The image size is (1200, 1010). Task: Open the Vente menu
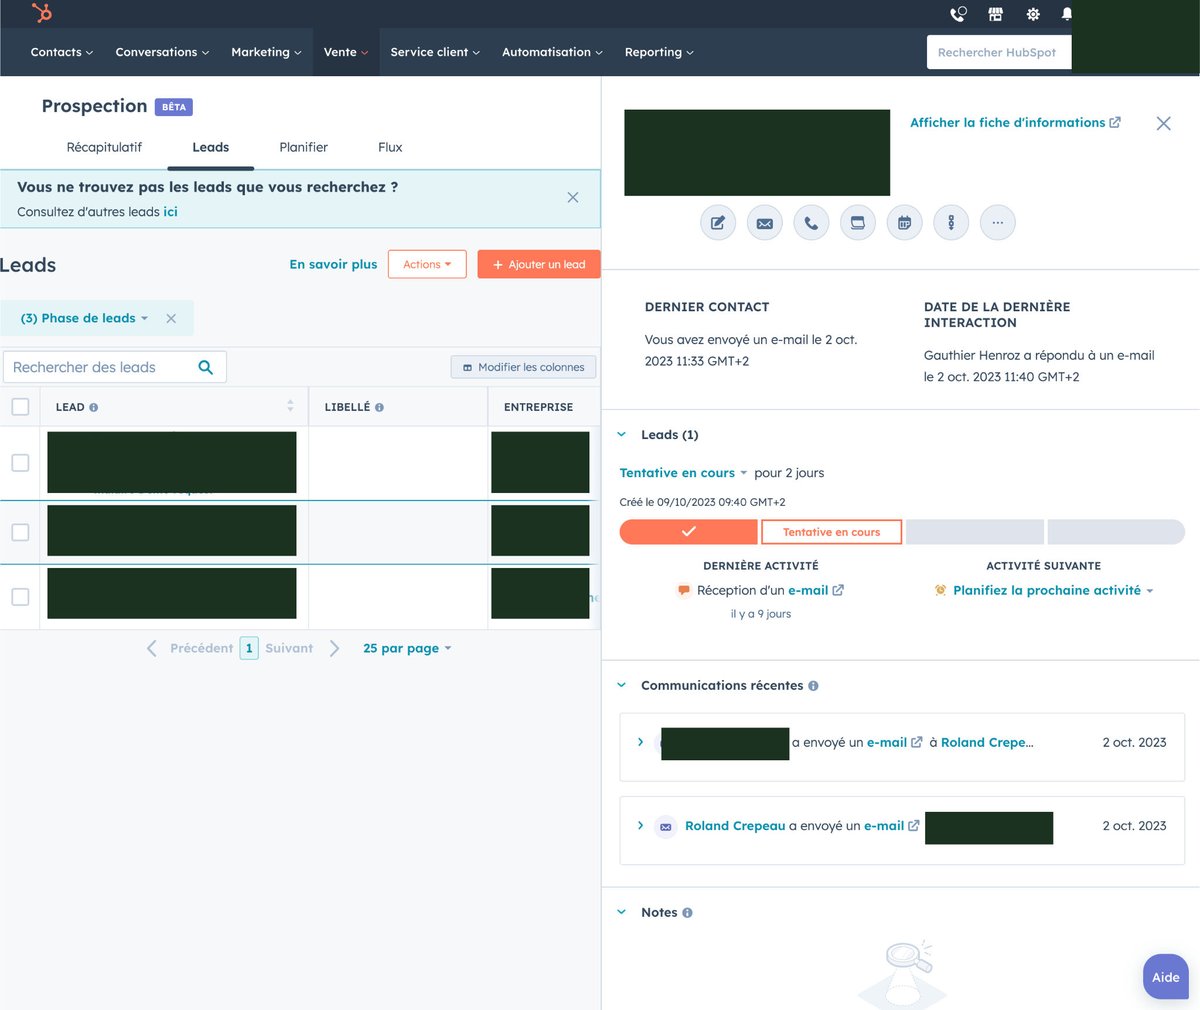(x=346, y=52)
